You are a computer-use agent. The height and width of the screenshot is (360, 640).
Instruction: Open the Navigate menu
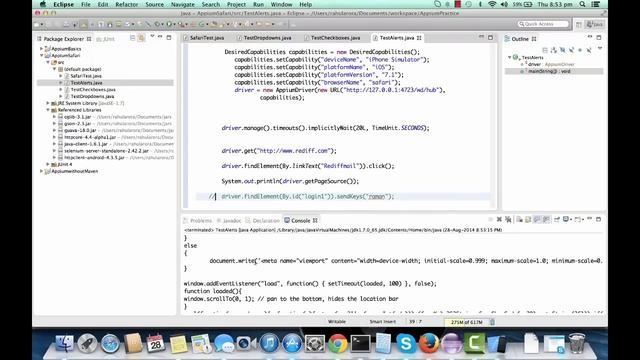(x=182, y=4)
